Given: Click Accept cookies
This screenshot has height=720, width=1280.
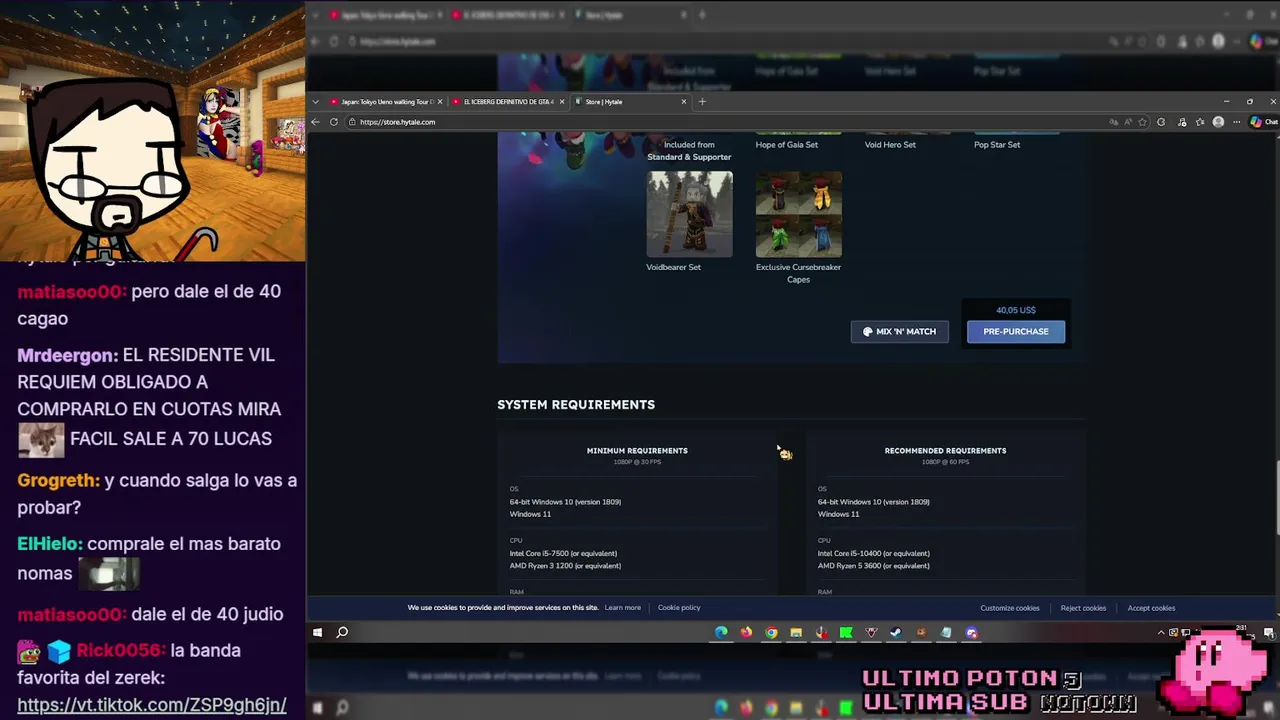Looking at the screenshot, I should [1151, 608].
